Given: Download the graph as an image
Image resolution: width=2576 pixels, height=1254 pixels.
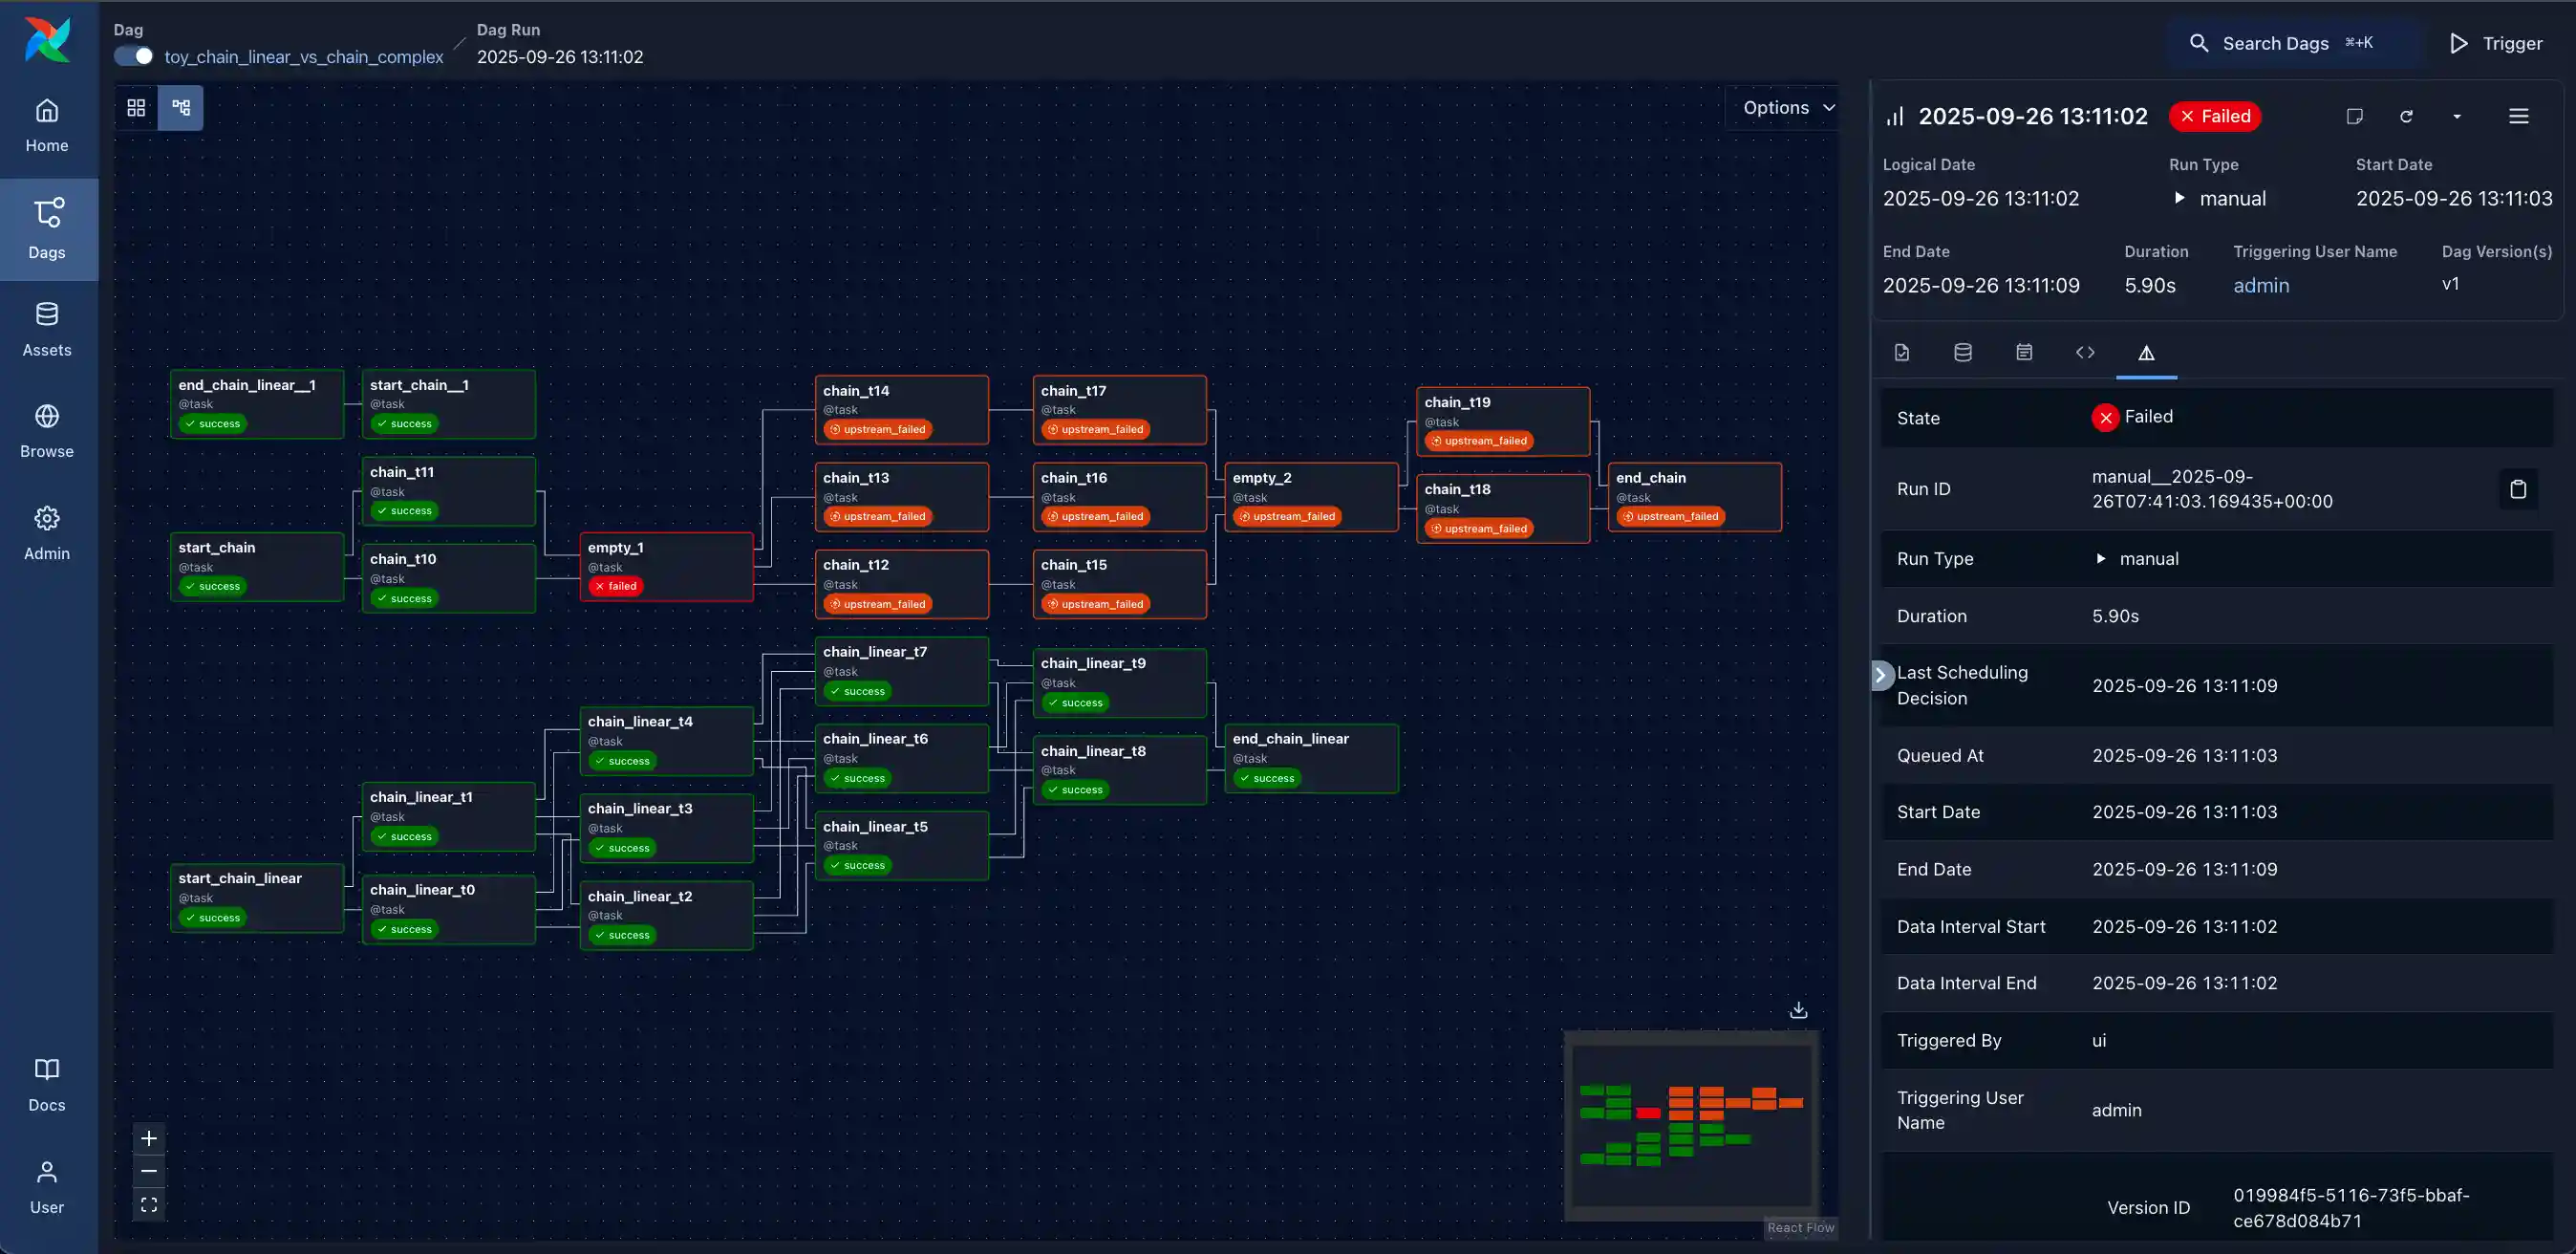Looking at the screenshot, I should coord(1797,1010).
